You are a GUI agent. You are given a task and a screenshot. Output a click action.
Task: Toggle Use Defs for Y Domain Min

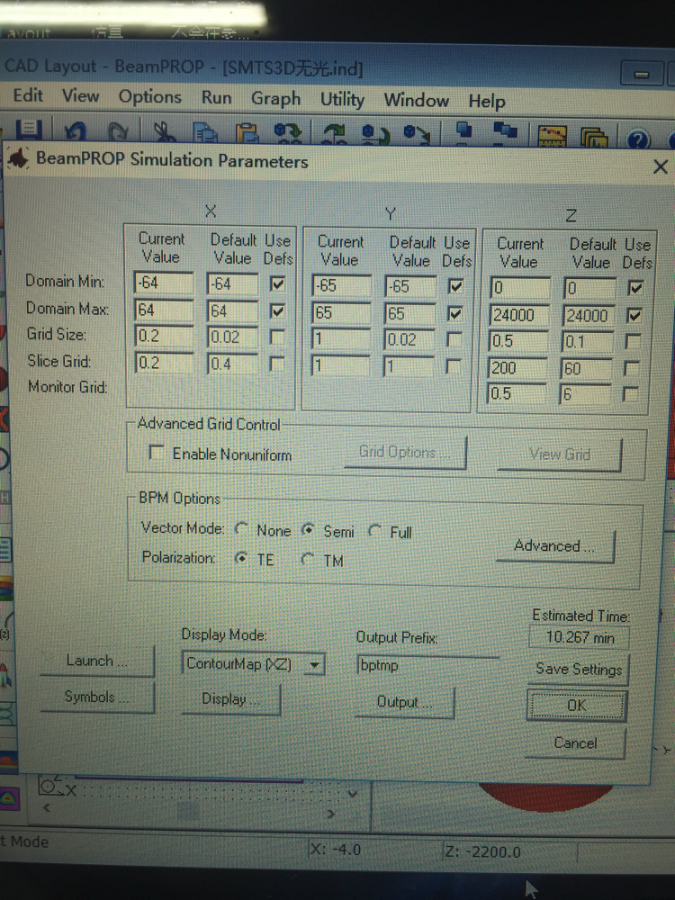point(456,286)
